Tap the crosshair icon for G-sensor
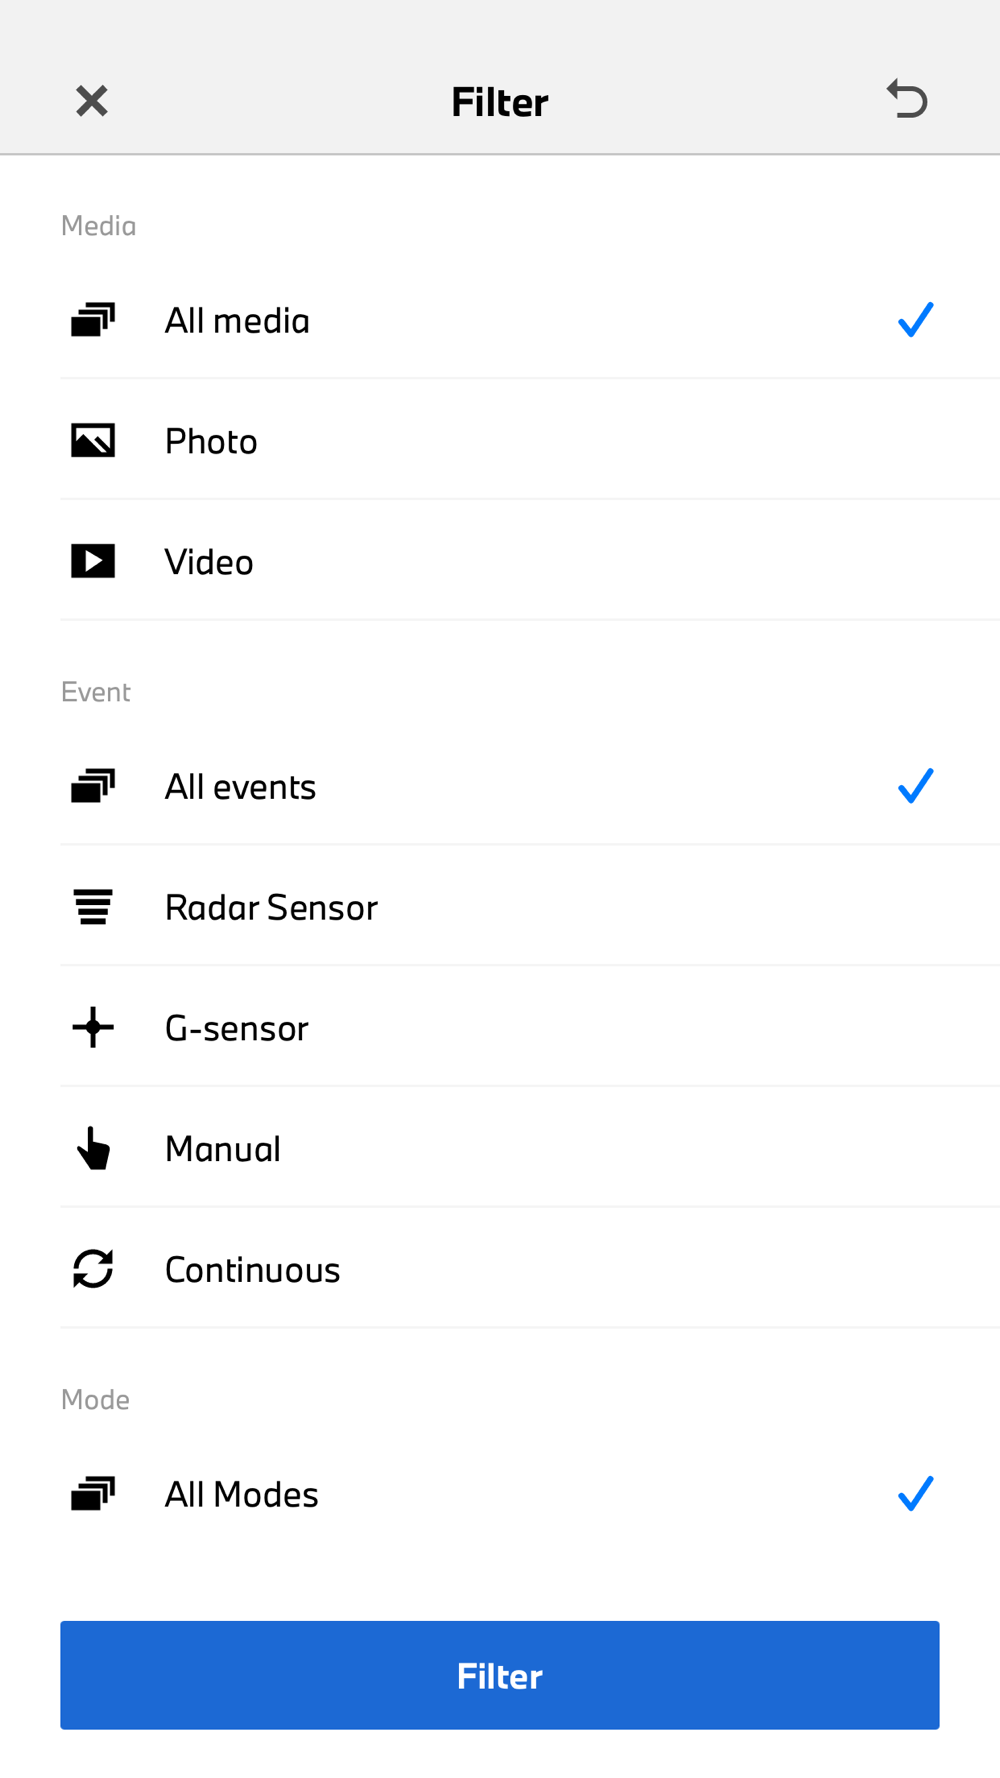Image resolution: width=1000 pixels, height=1778 pixels. click(93, 1027)
